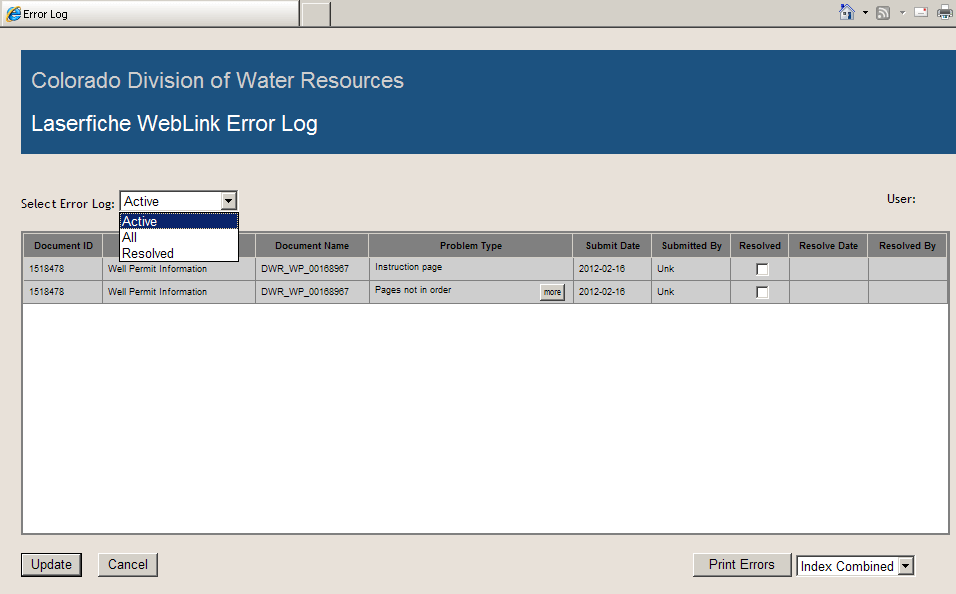Click the Internet Explorer icon on Error Log tab
The width and height of the screenshot is (956, 594).
click(x=13, y=13)
